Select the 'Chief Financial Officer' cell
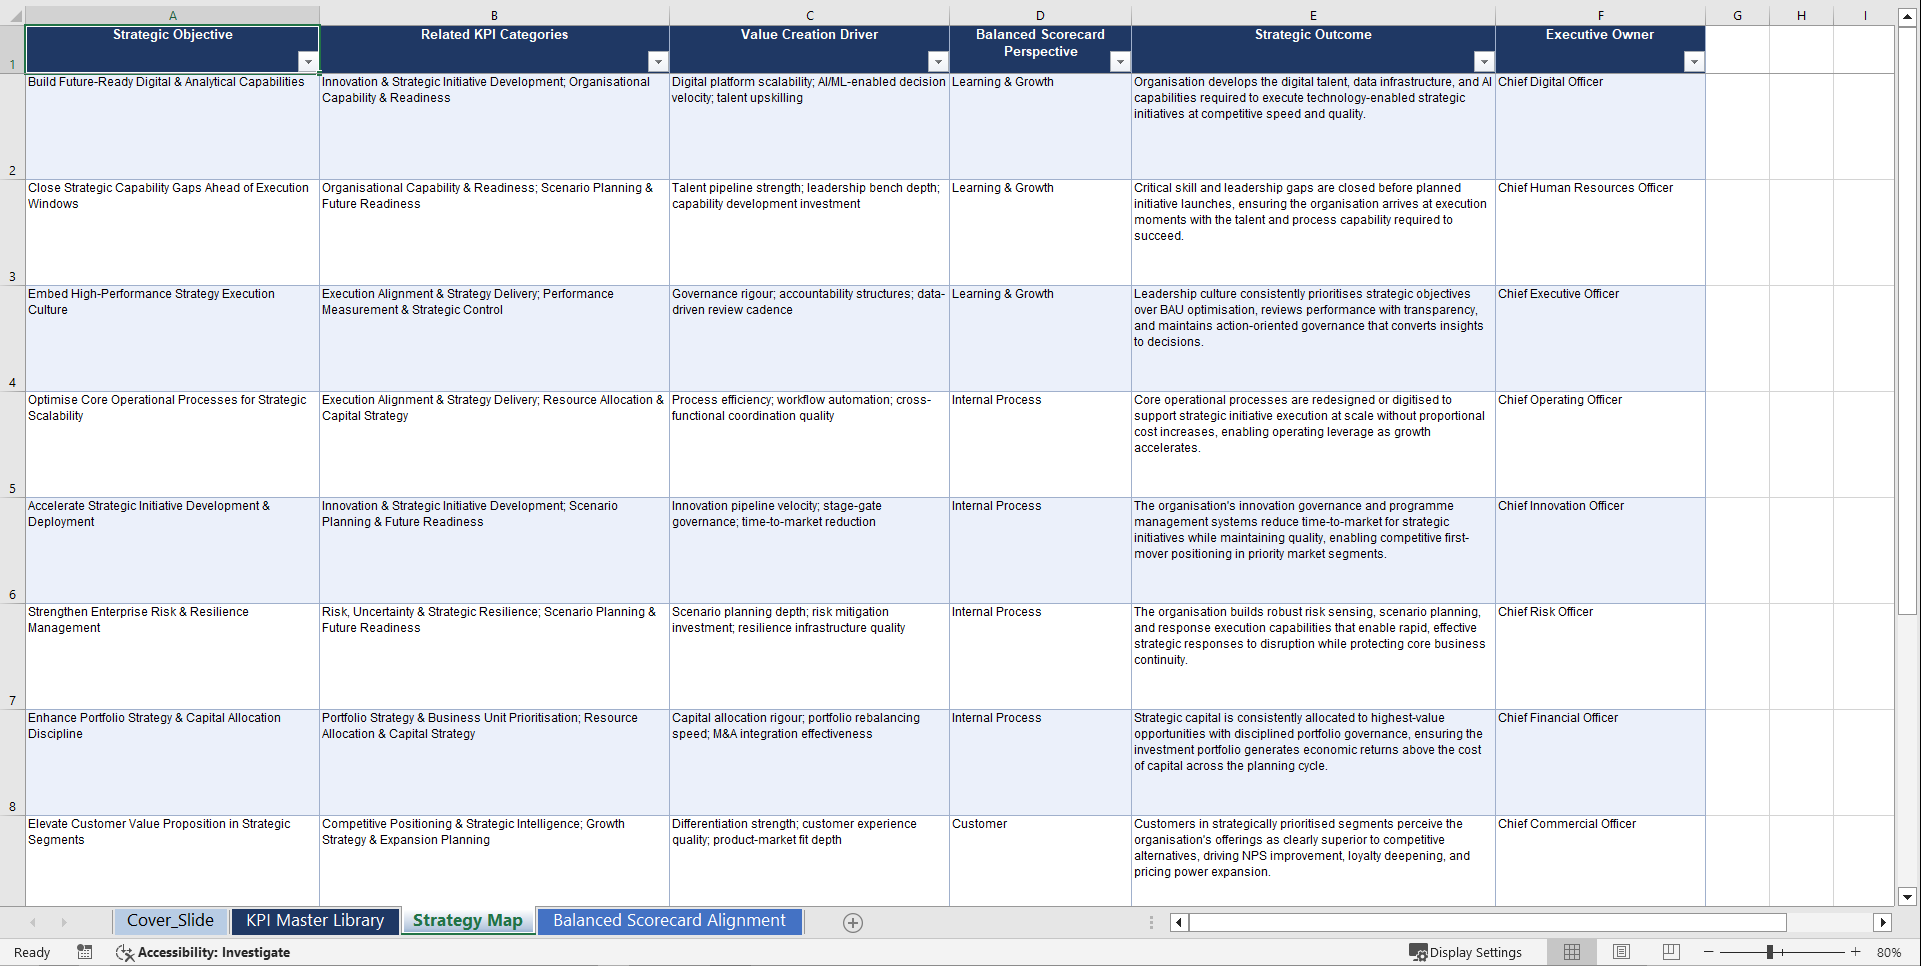This screenshot has height=966, width=1921. [1600, 762]
